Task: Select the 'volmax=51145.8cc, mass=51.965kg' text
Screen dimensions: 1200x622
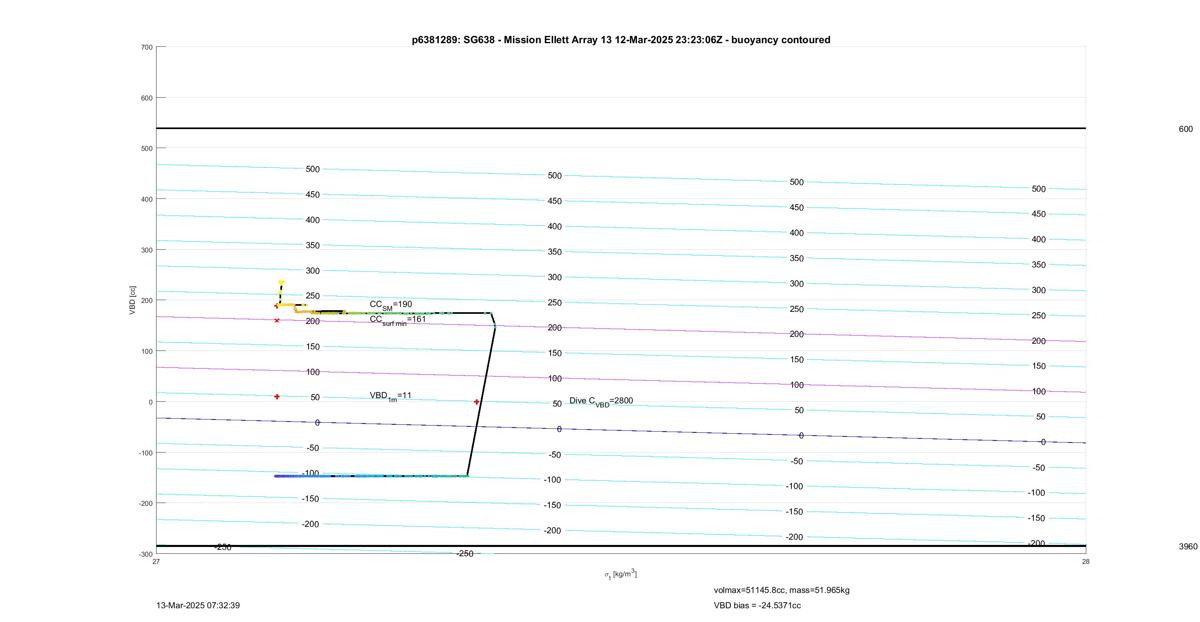Action: click(x=782, y=590)
